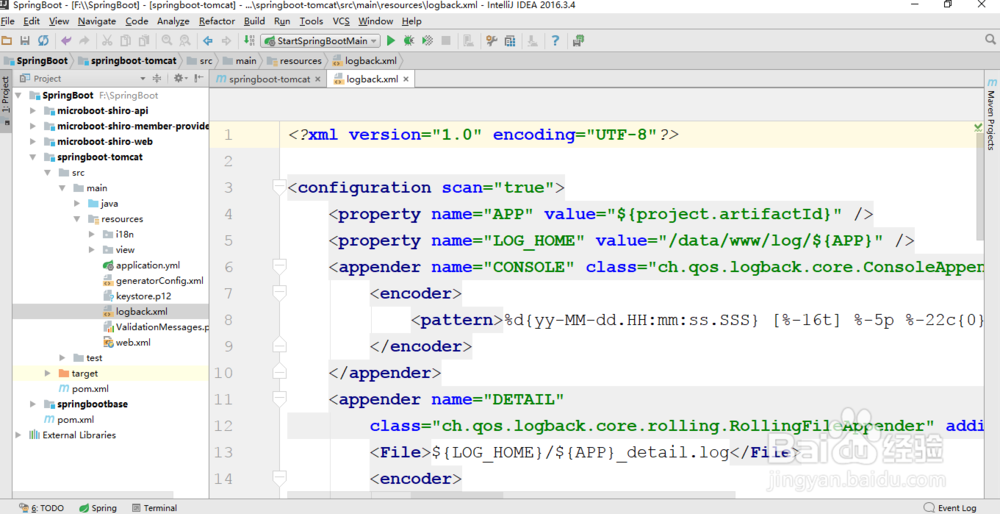Copy selection with the copy icon
This screenshot has height=514, width=1000.
[x=126, y=41]
